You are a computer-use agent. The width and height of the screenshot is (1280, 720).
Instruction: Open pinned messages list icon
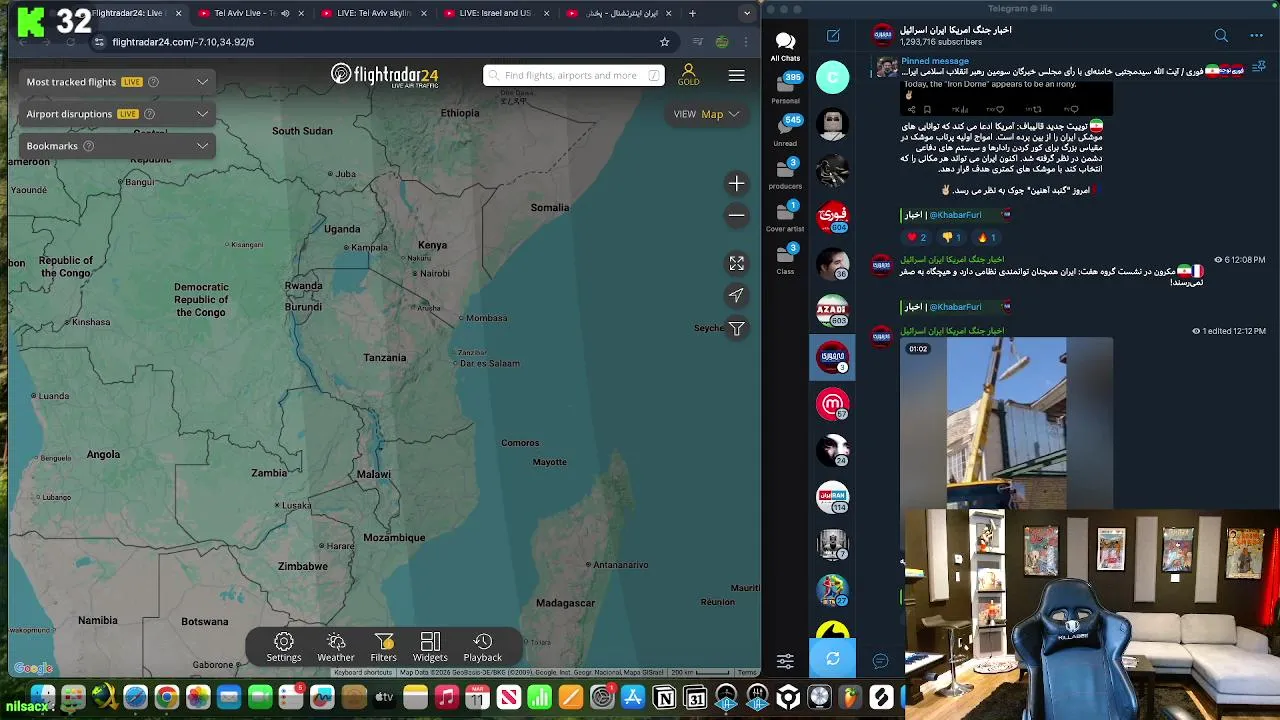point(1260,67)
